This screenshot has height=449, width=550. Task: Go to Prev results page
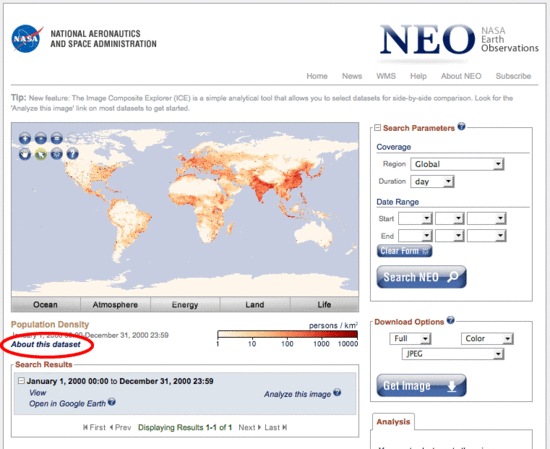(x=120, y=427)
